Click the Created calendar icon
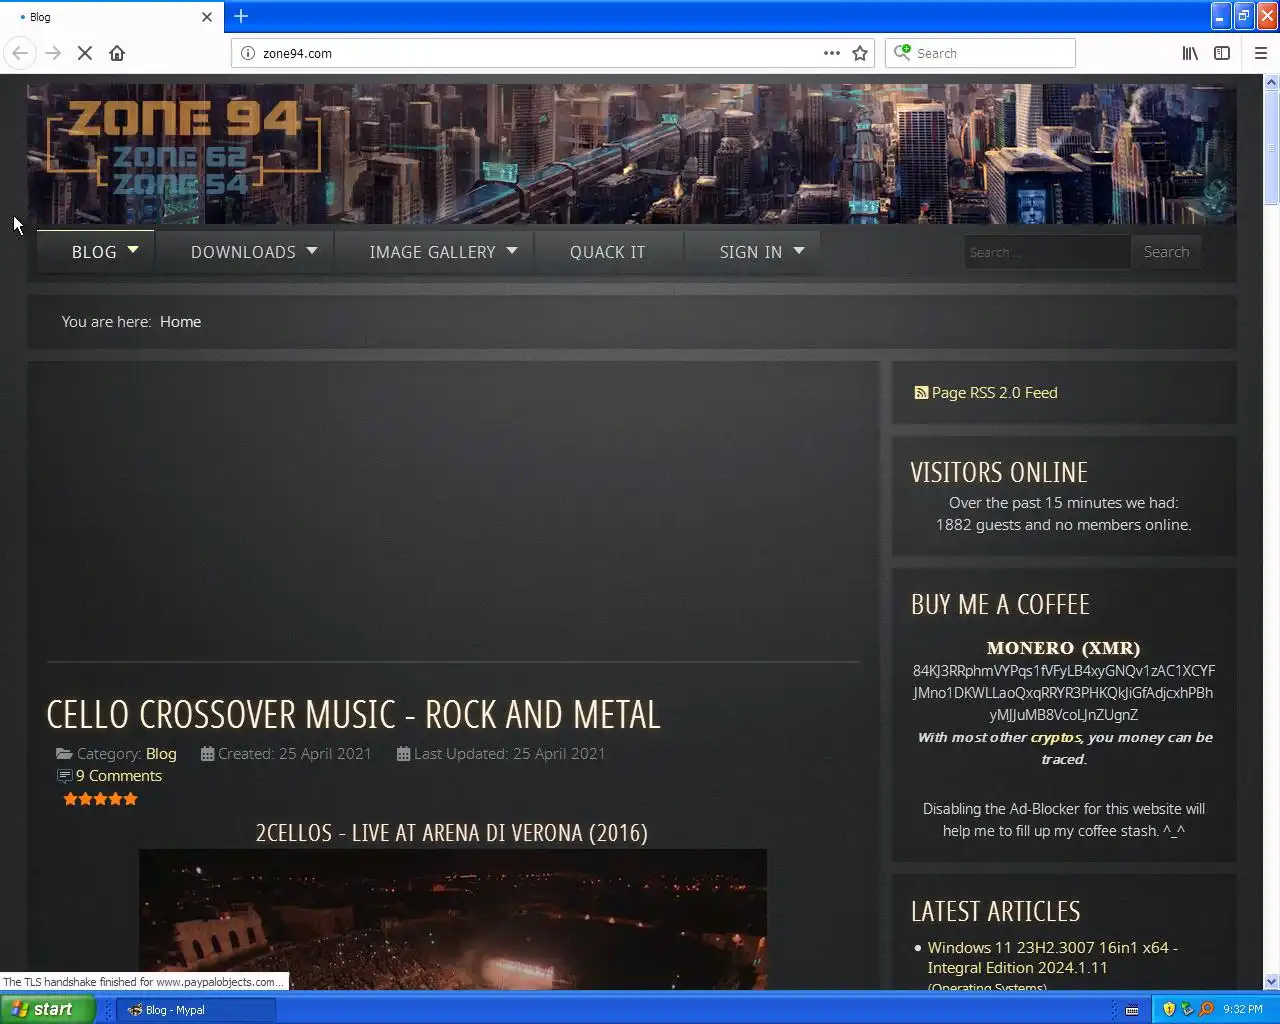This screenshot has width=1280, height=1024. (207, 754)
